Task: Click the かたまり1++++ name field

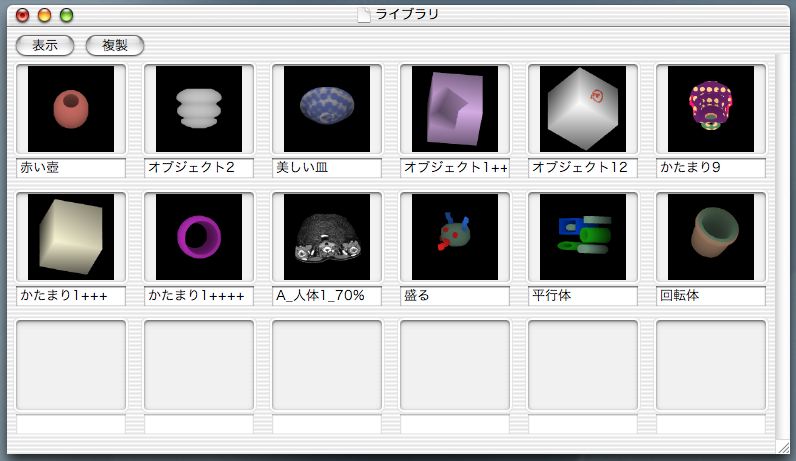Action: (199, 296)
